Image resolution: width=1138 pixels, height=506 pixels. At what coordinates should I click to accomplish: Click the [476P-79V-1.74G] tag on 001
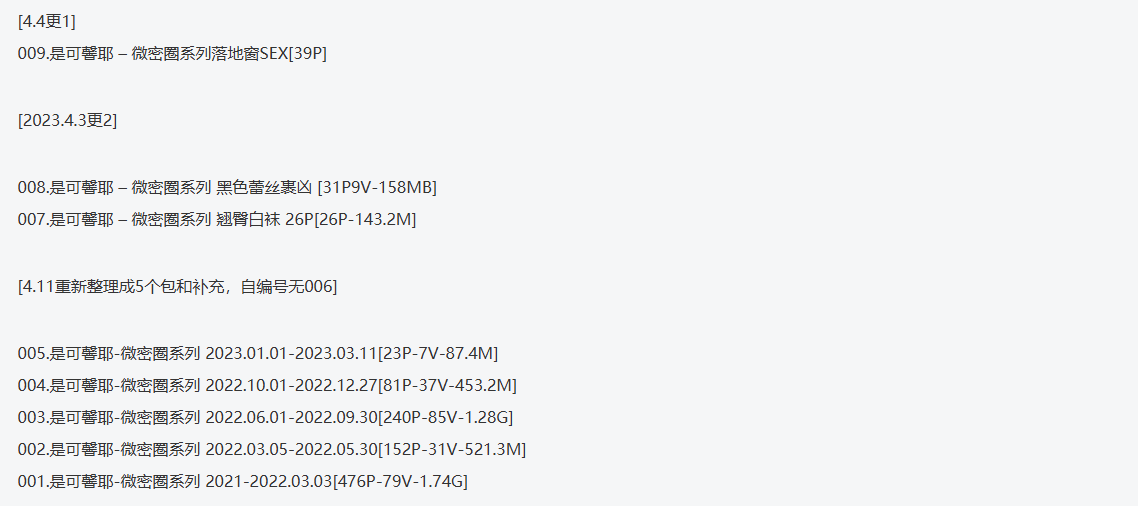[x=400, y=481]
